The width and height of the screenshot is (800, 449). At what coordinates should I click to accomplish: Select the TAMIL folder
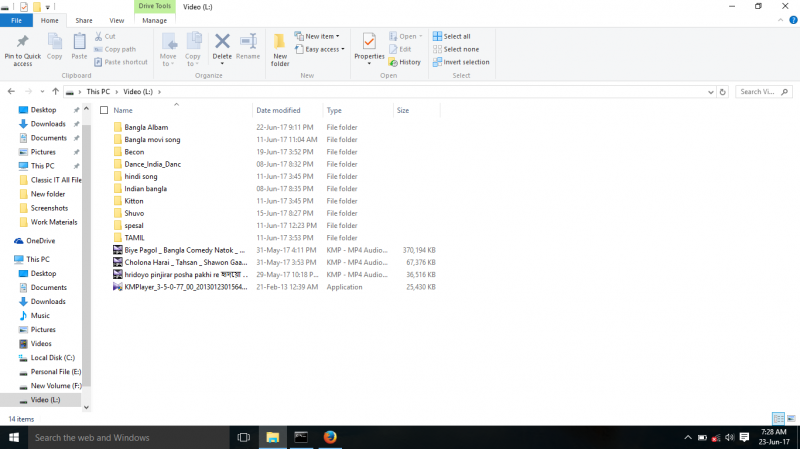134,238
